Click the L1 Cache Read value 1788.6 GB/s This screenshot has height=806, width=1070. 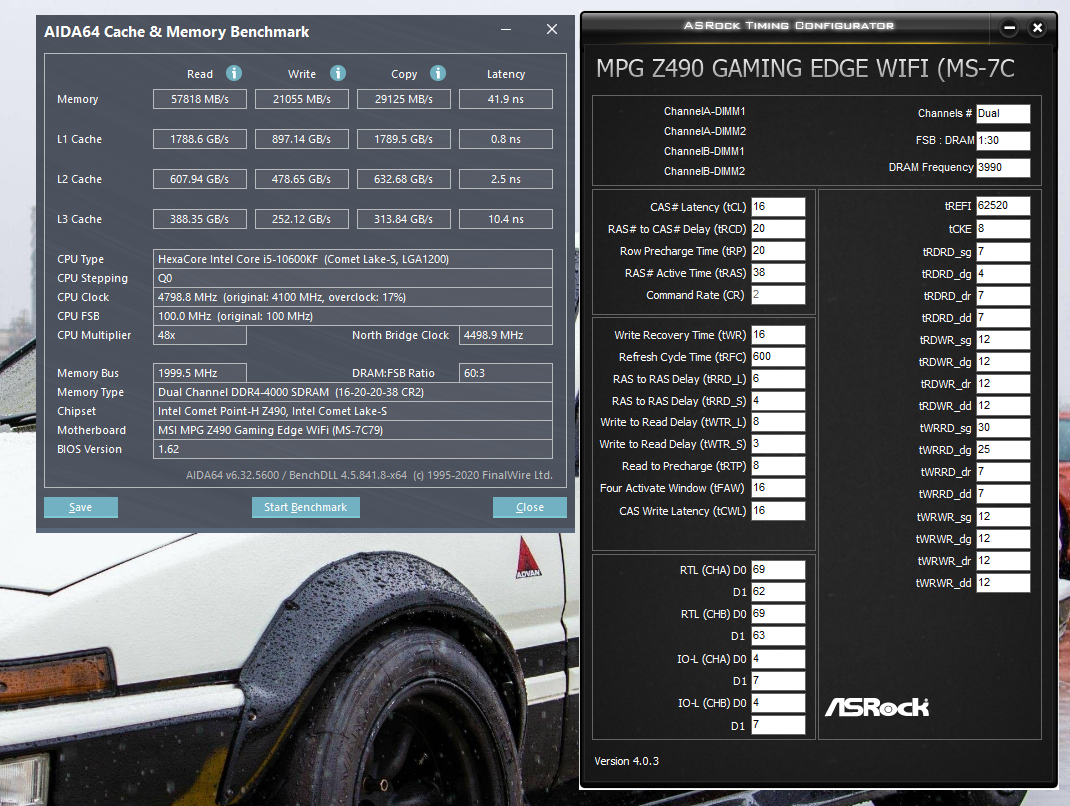click(199, 139)
